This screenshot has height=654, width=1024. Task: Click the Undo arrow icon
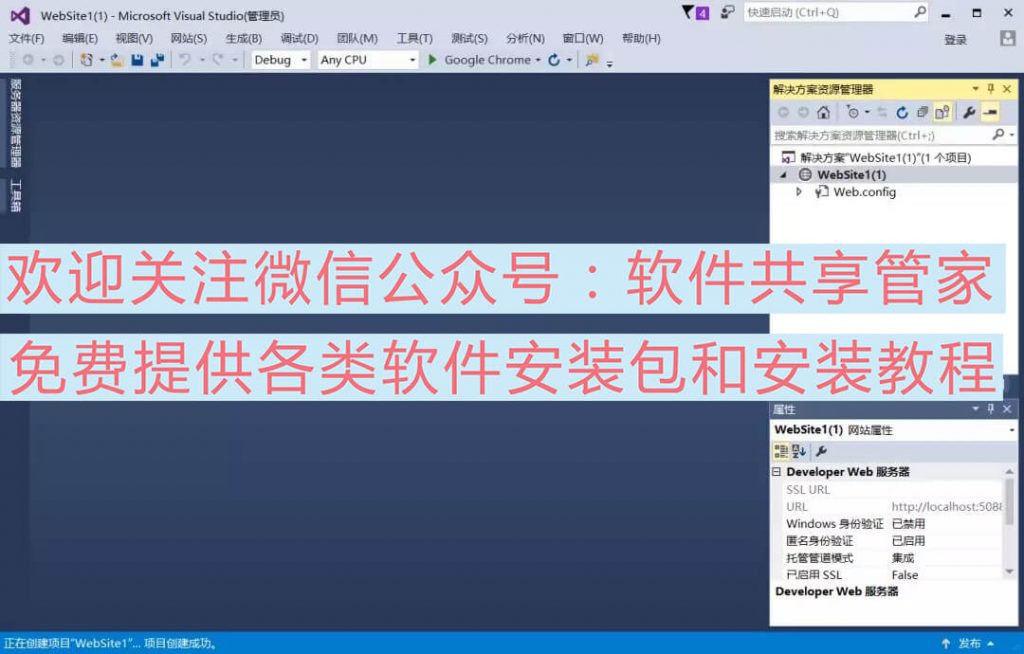click(x=185, y=60)
